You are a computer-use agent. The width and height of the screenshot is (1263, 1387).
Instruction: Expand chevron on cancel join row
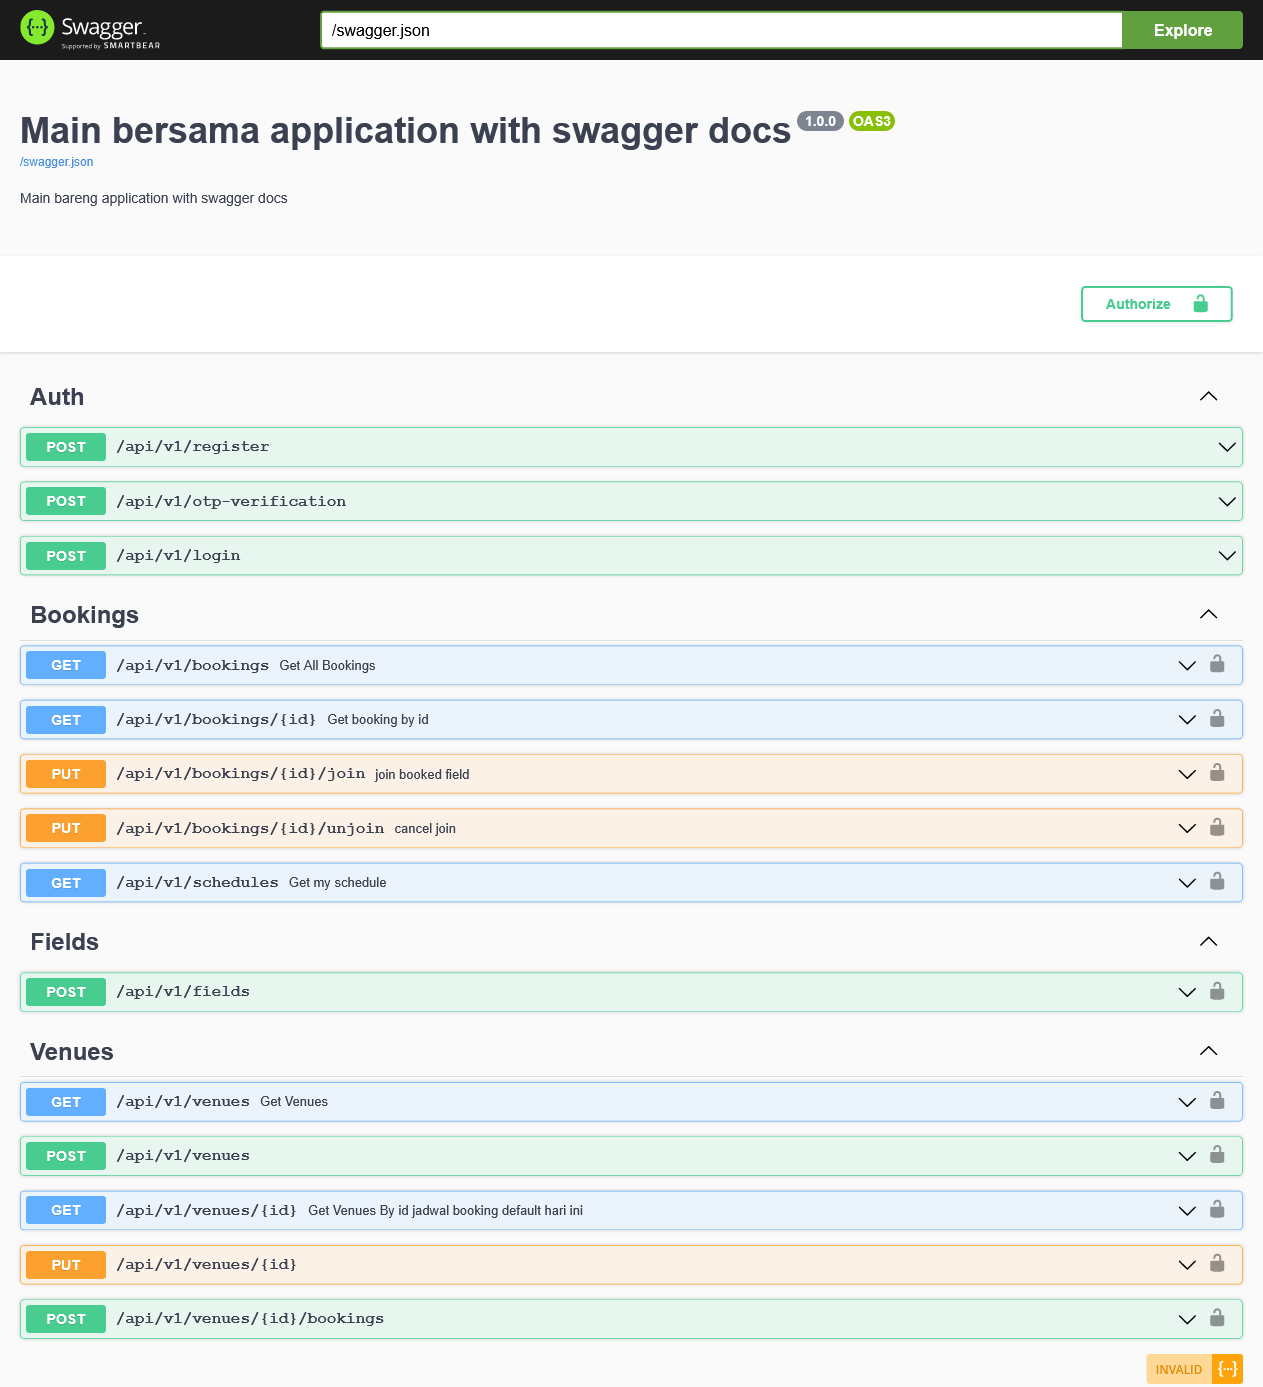1187,828
